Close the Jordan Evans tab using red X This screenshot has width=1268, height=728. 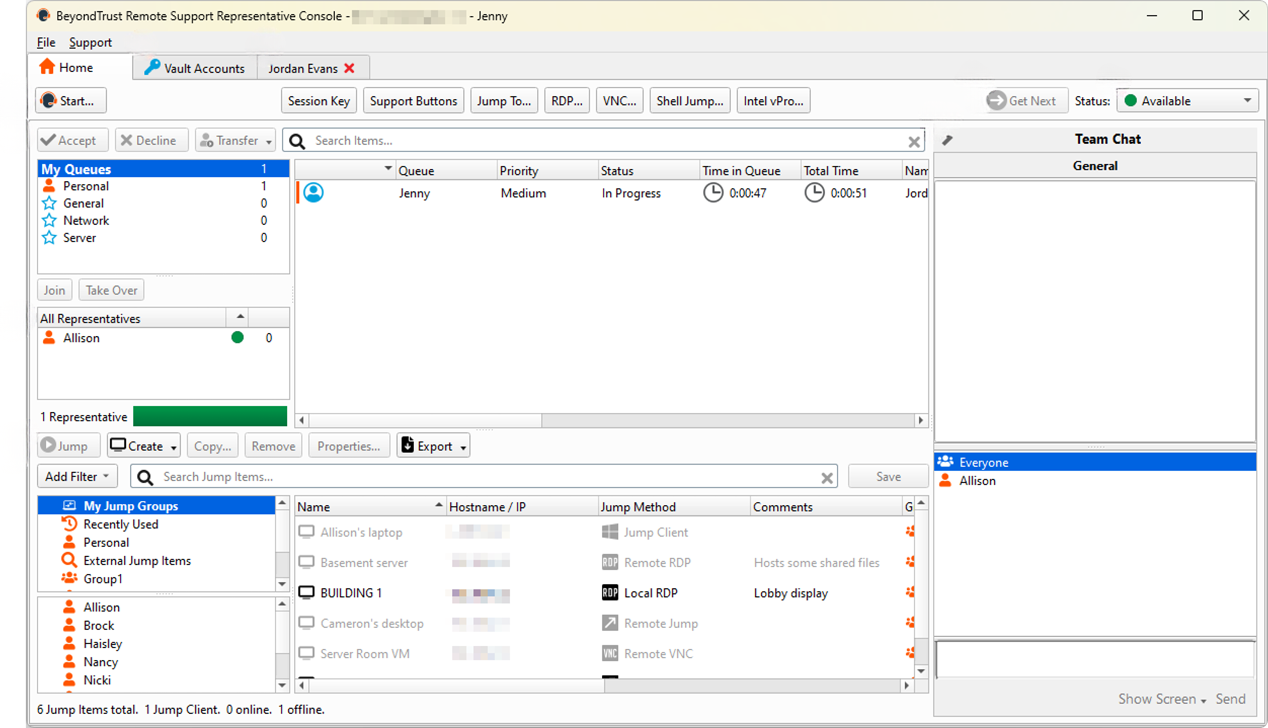pyautogui.click(x=349, y=68)
